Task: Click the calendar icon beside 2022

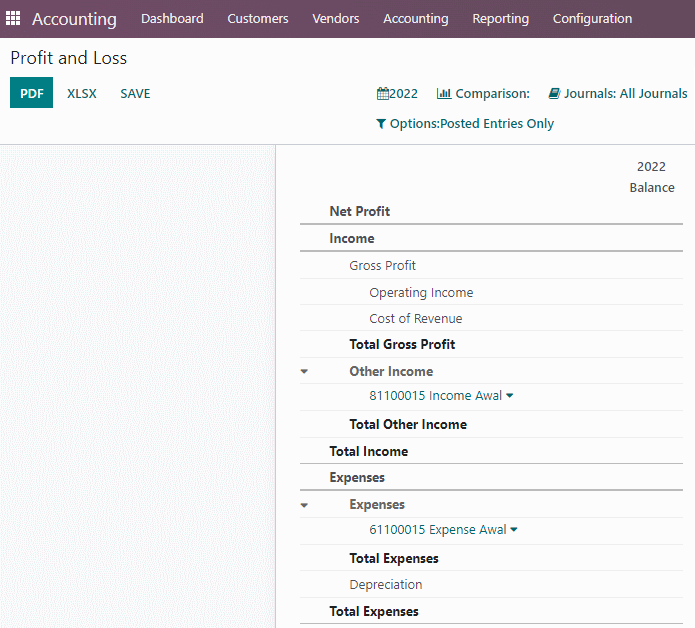Action: [383, 94]
